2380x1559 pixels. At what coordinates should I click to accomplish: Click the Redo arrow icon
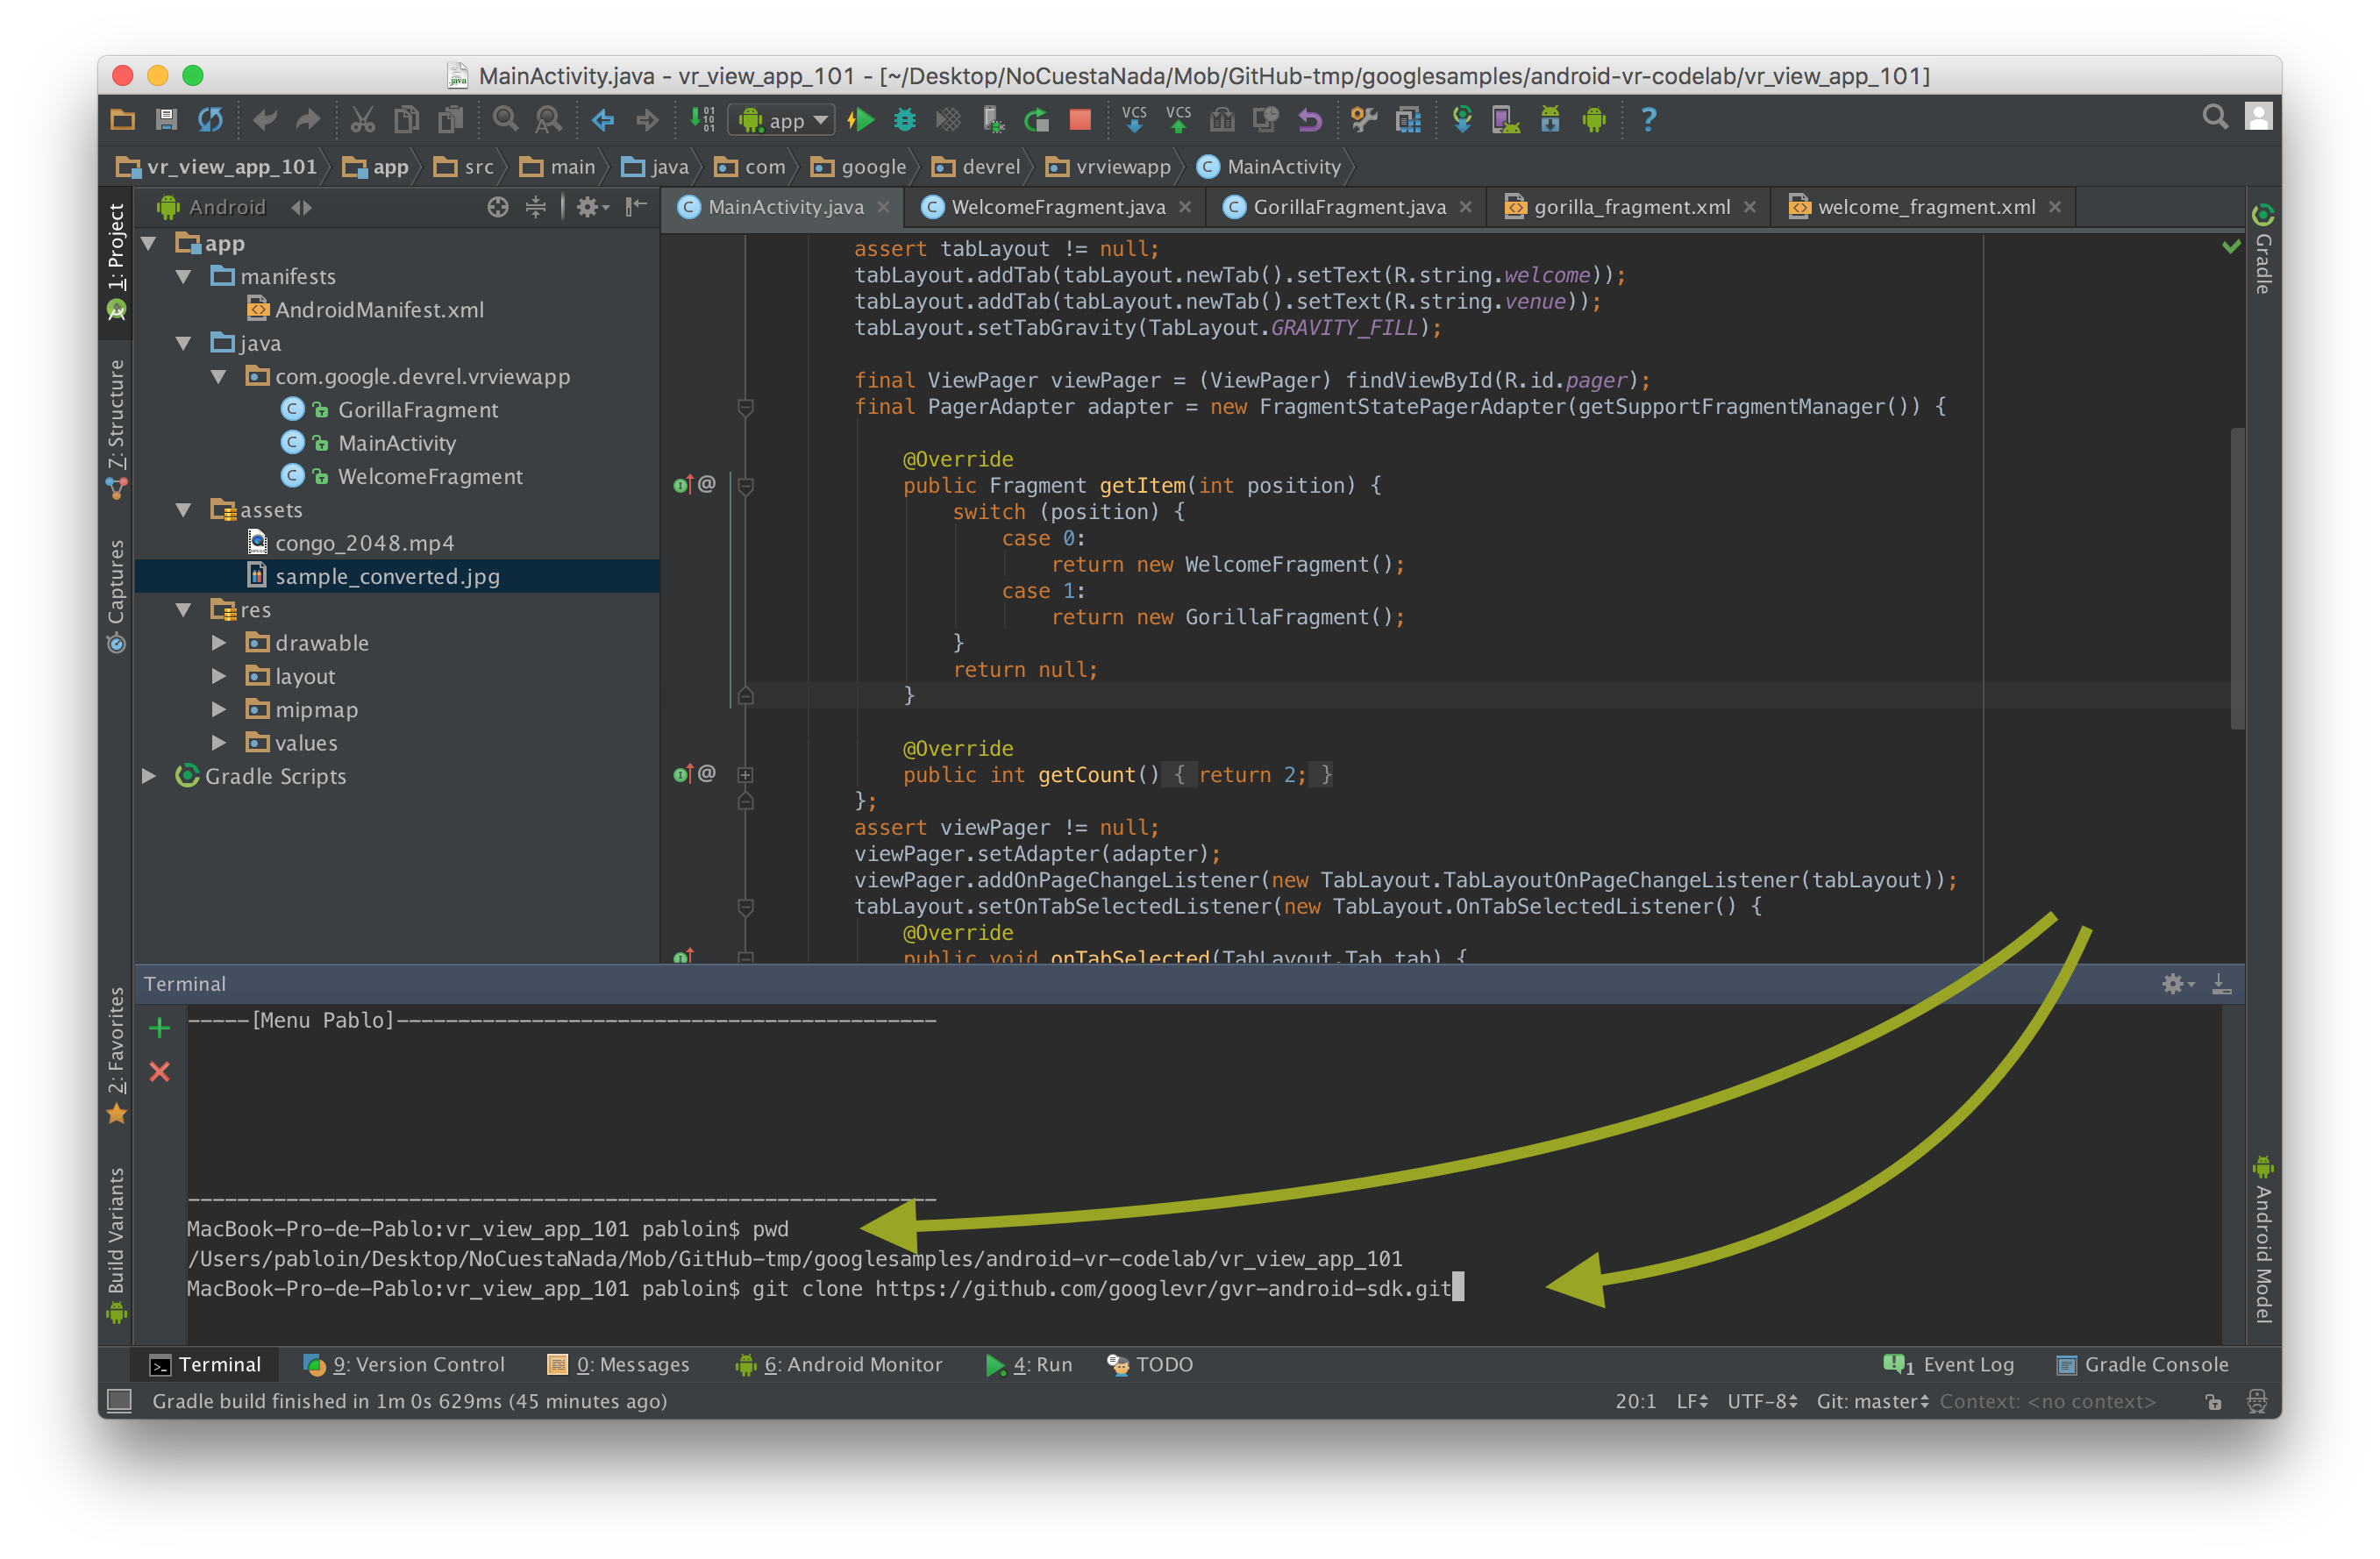(x=308, y=120)
